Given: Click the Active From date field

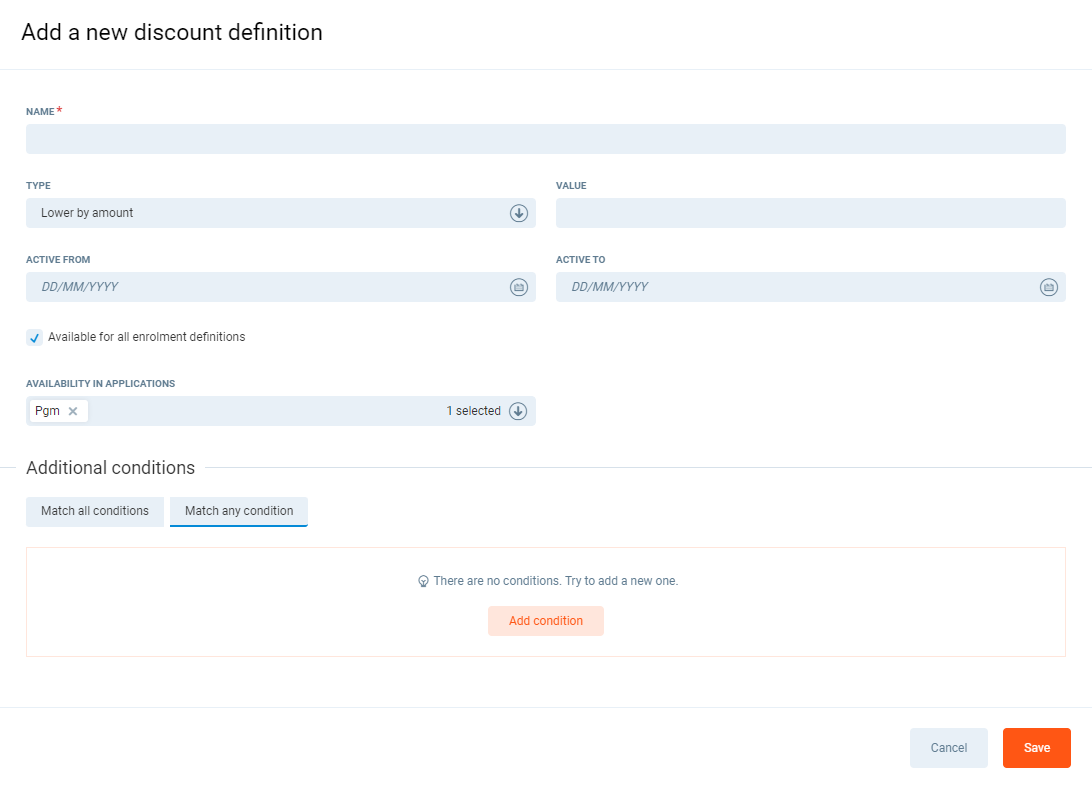Looking at the screenshot, I should click(x=265, y=287).
